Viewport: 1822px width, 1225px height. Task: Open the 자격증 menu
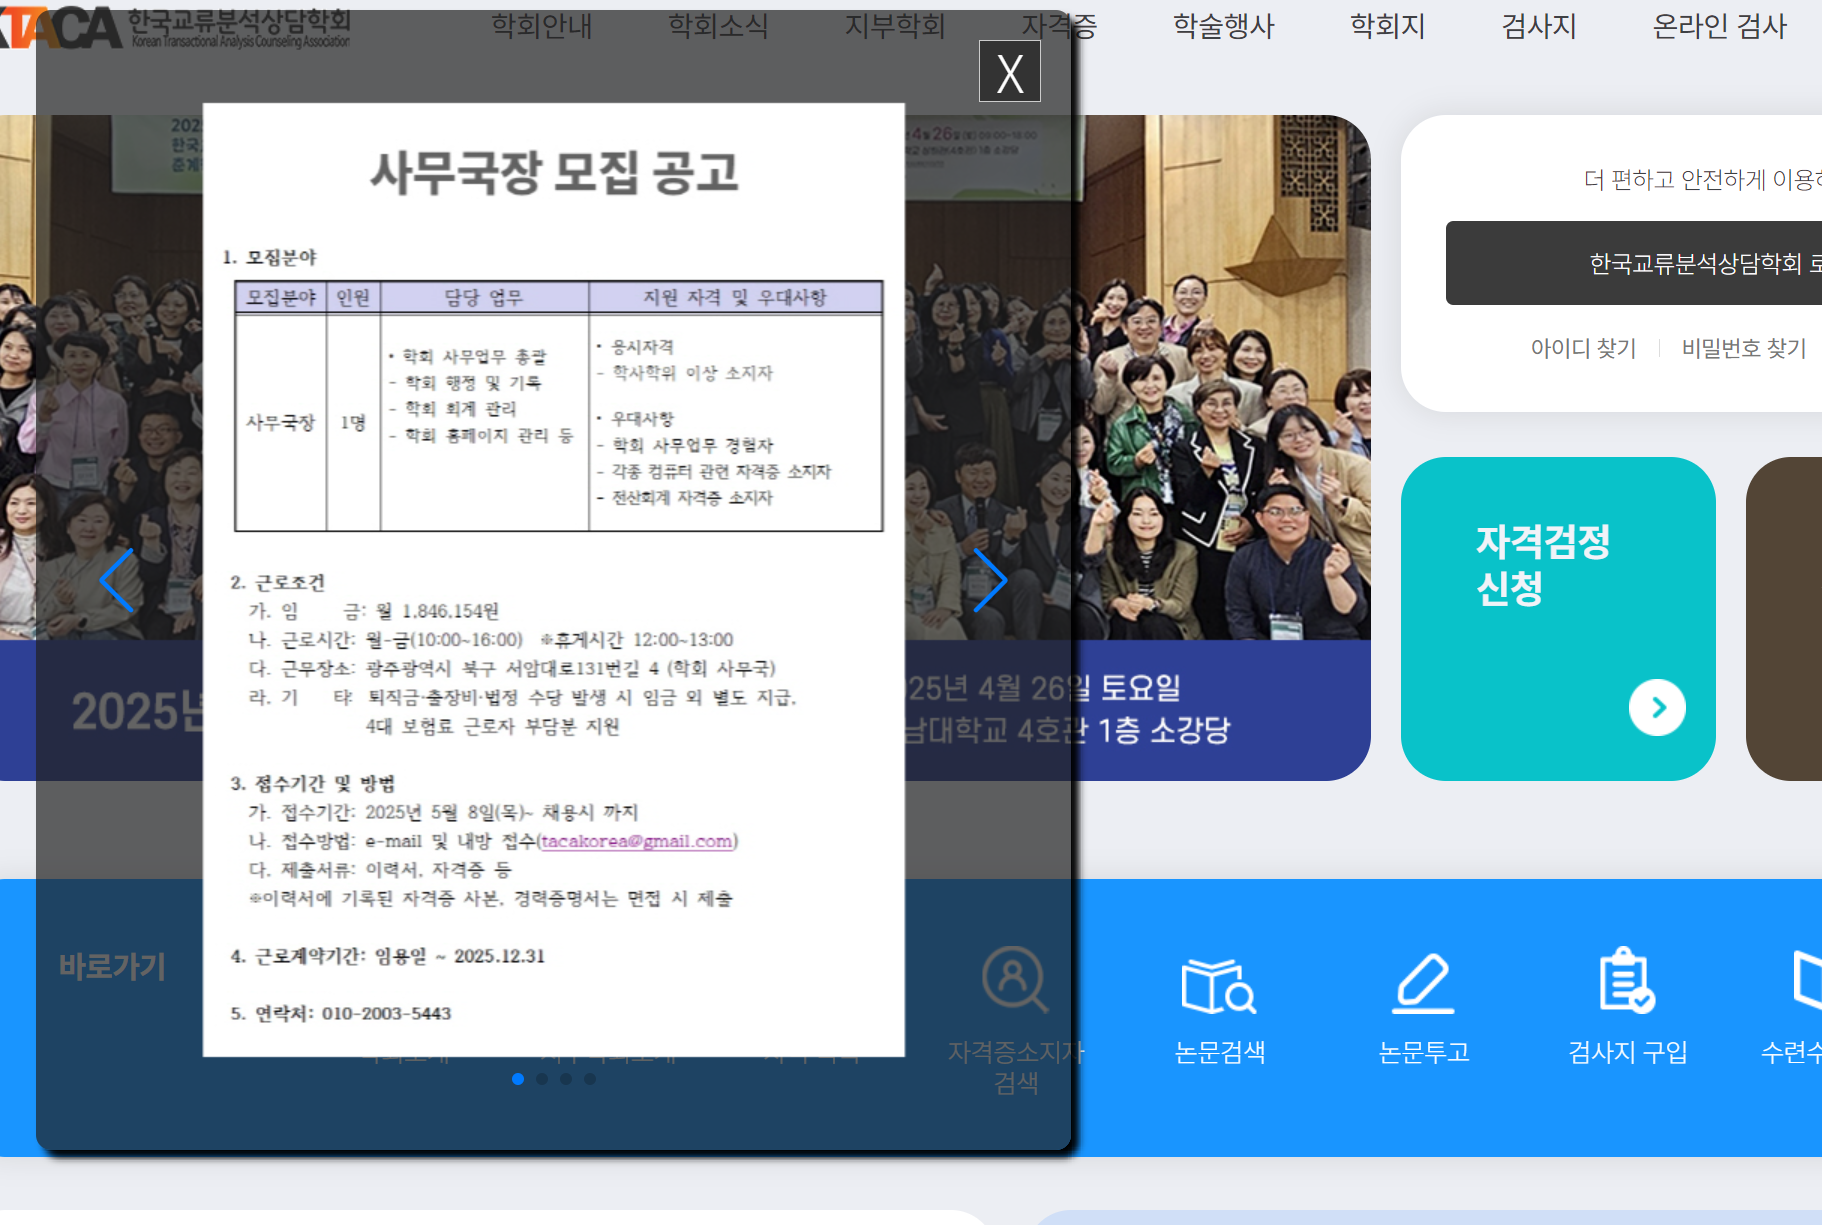1058,26
